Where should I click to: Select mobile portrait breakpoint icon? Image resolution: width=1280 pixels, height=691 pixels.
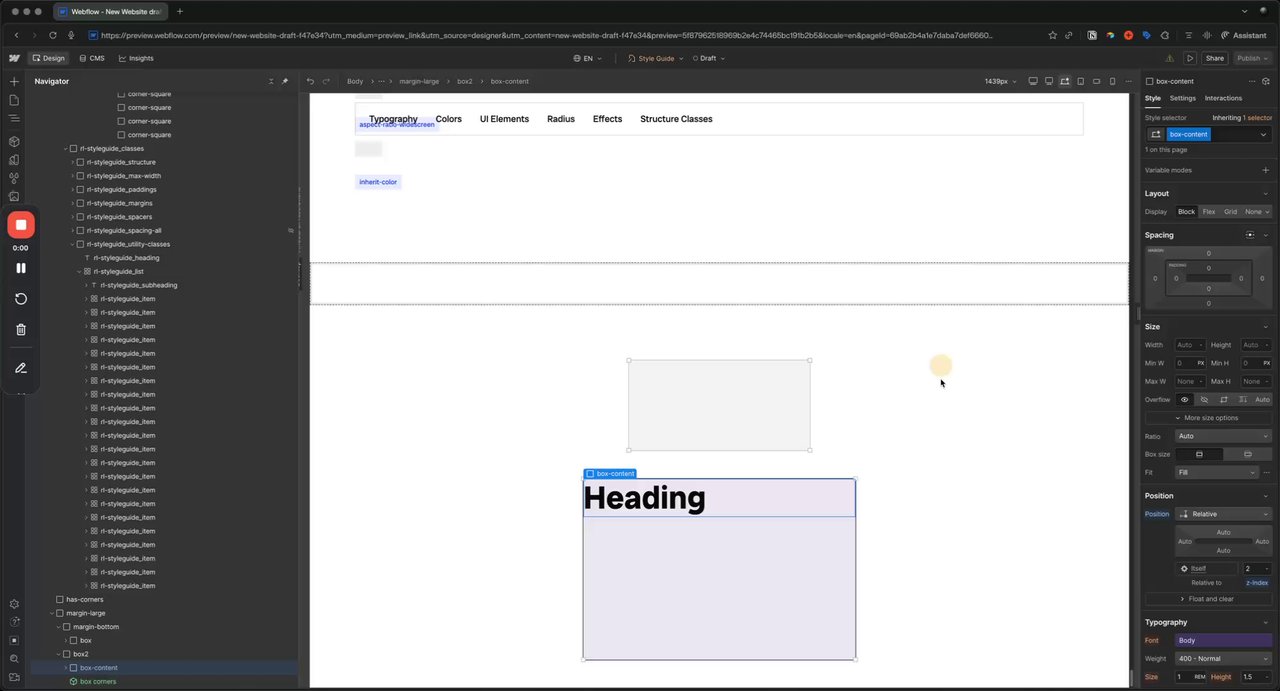(1113, 81)
